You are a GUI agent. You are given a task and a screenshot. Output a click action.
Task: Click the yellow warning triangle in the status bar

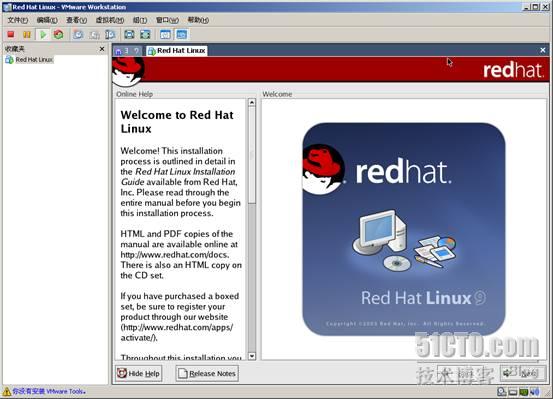[7, 391]
